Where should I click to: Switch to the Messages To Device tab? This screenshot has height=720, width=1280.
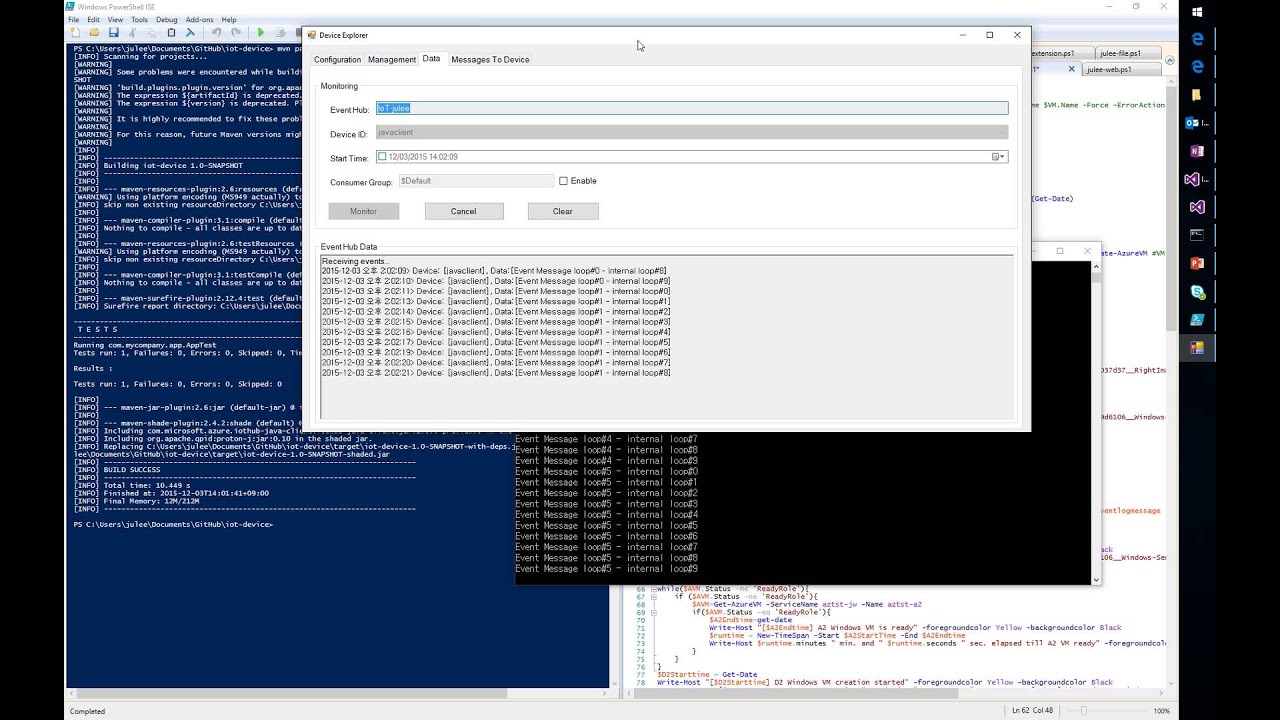pos(490,60)
